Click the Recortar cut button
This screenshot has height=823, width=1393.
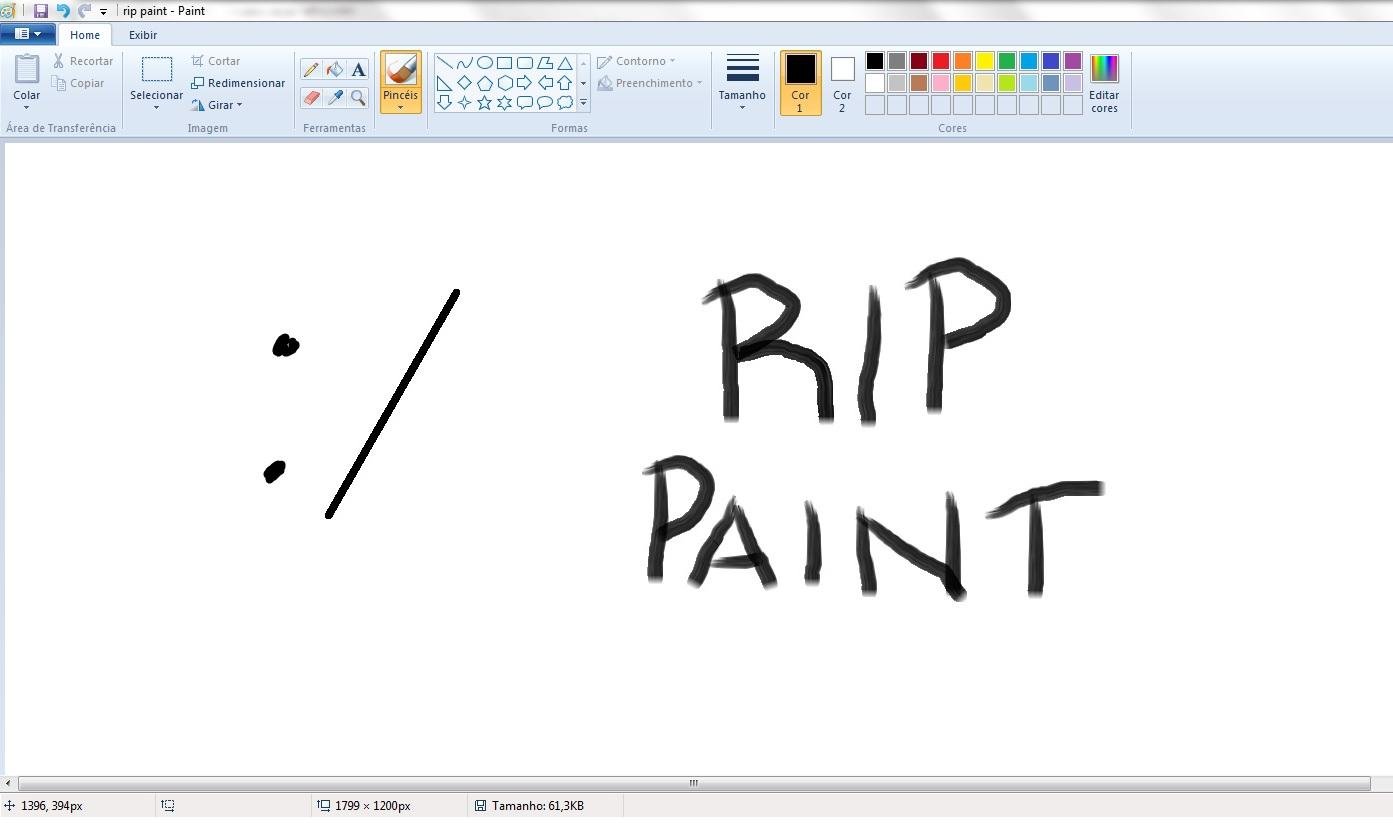click(x=83, y=61)
